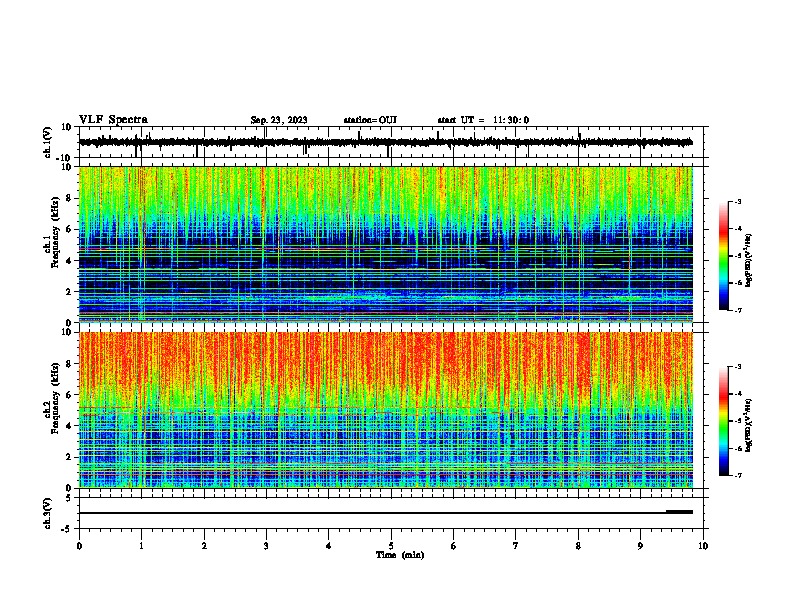This screenshot has width=792, height=612.
Task: Select the date text "Sep. 23, 2023"
Action: click(x=279, y=120)
